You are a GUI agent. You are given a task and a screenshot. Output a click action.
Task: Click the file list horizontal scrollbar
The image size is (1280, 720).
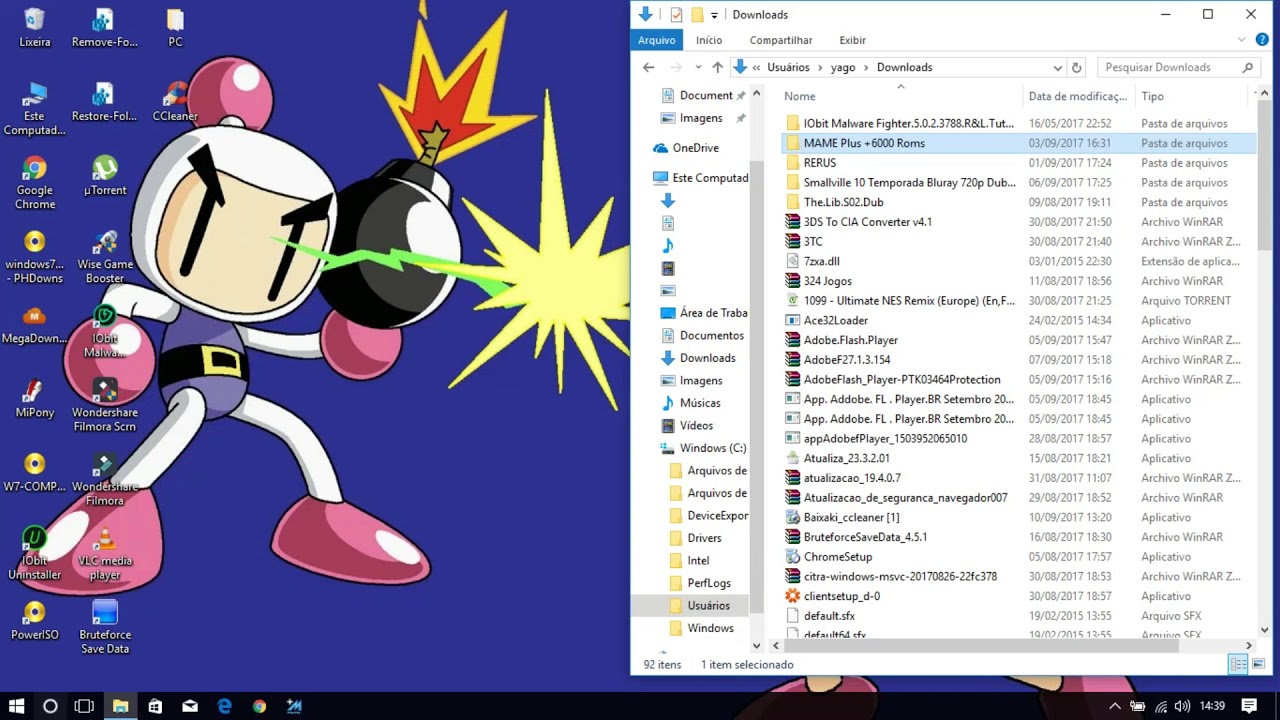(x=980, y=646)
